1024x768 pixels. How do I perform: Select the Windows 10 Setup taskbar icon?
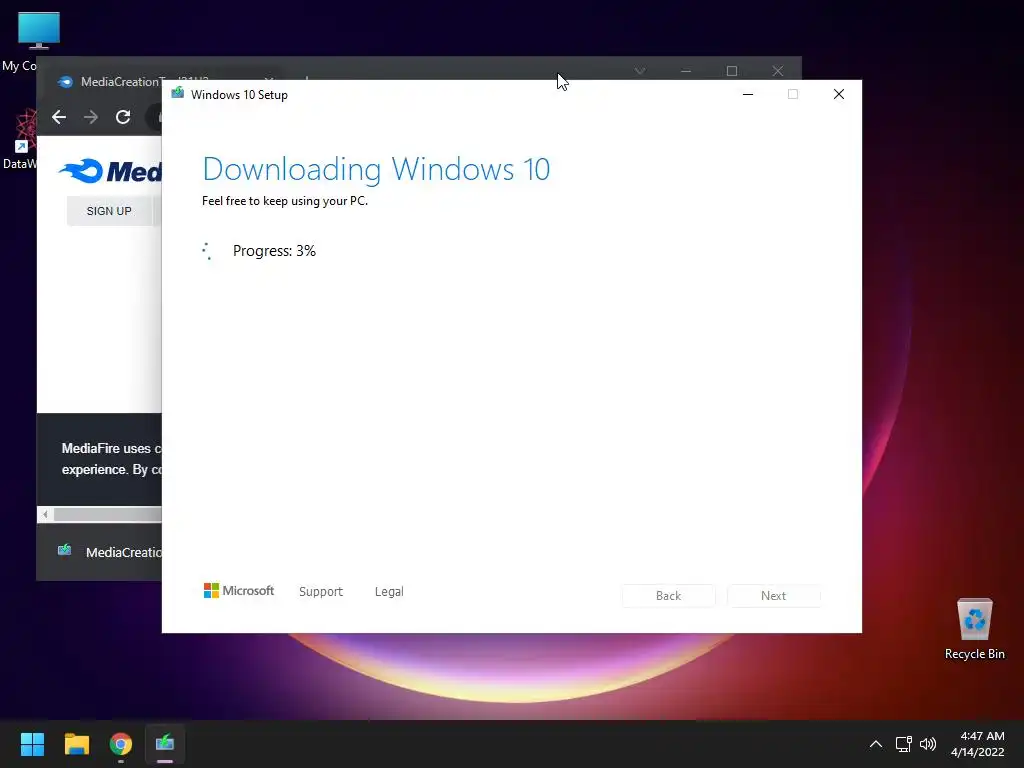[165, 744]
